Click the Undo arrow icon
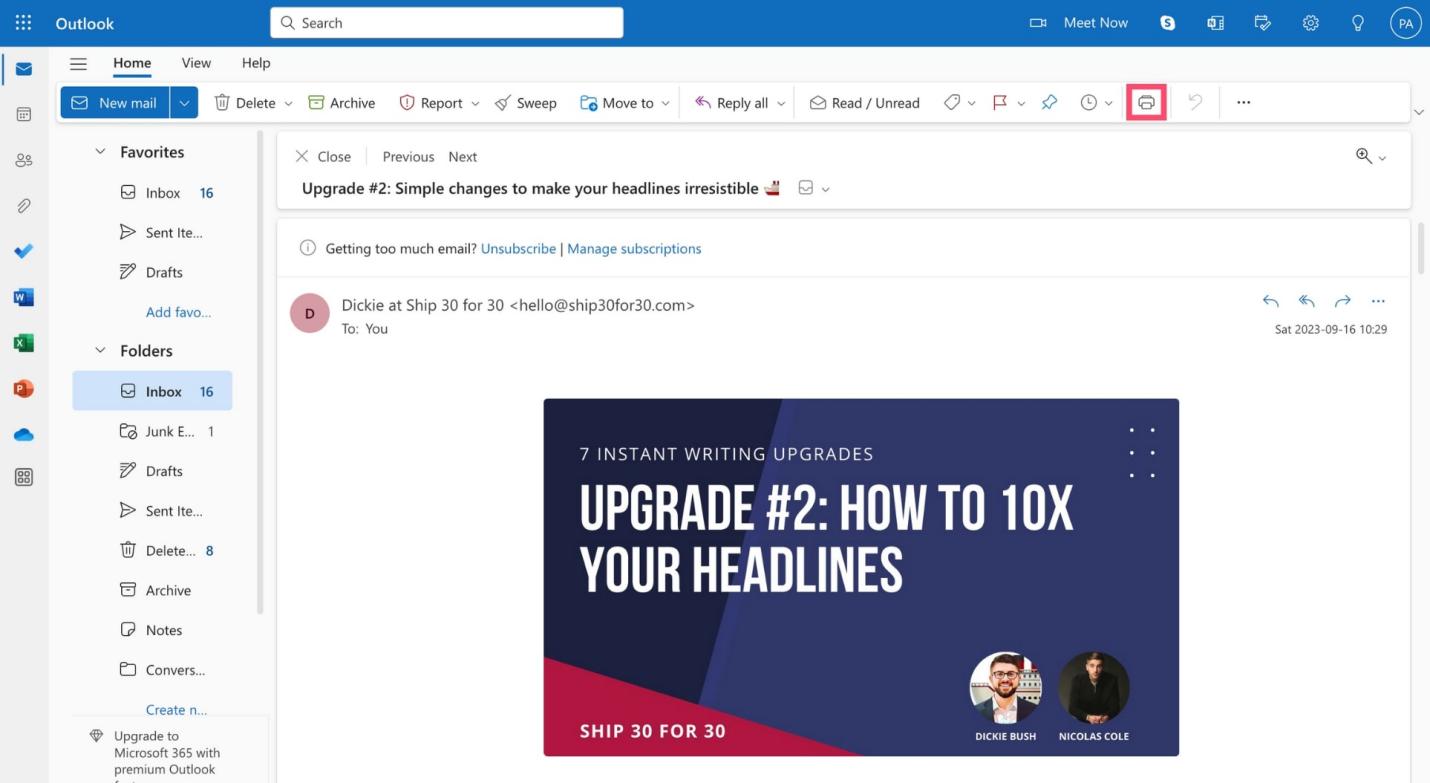The image size is (1430, 783). 1195,102
